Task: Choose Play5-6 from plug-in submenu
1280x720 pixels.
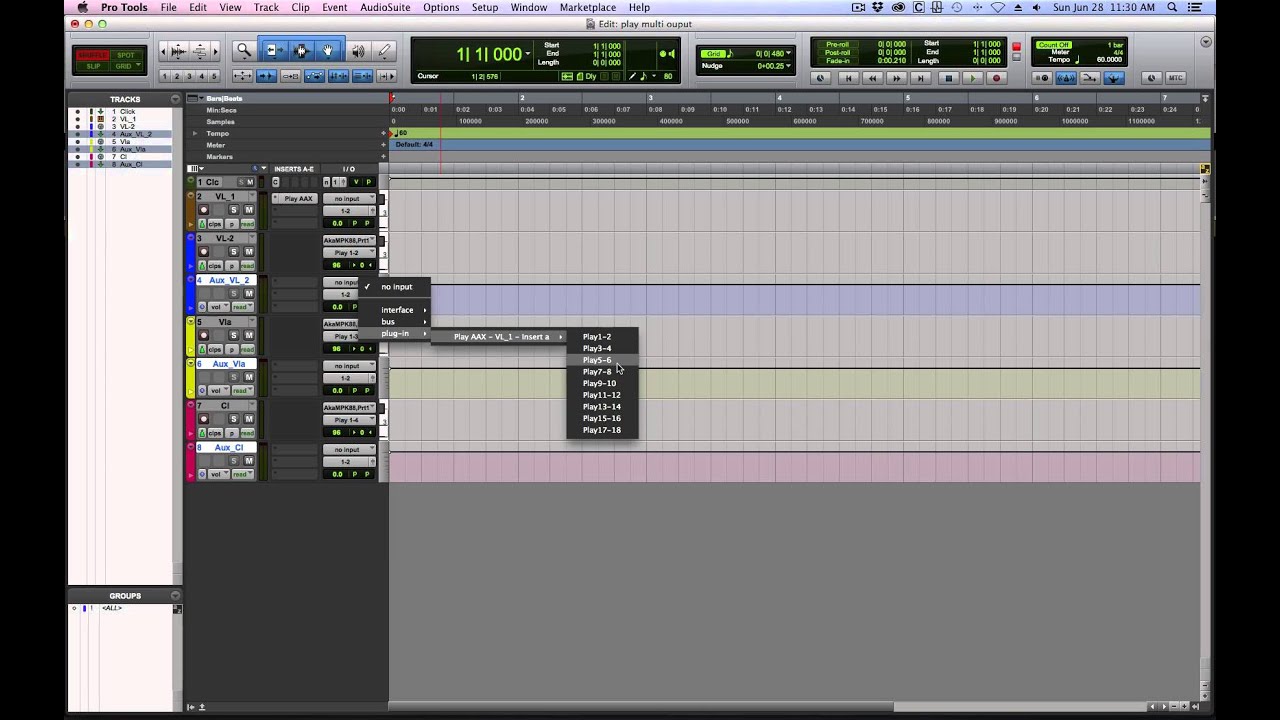Action: (x=602, y=360)
